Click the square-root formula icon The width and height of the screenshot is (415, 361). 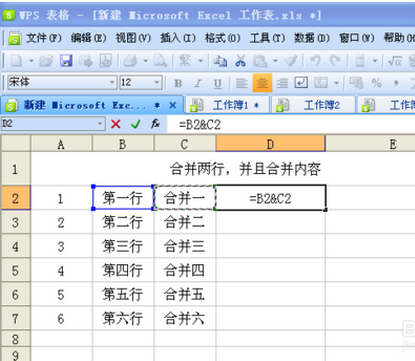tap(395, 61)
